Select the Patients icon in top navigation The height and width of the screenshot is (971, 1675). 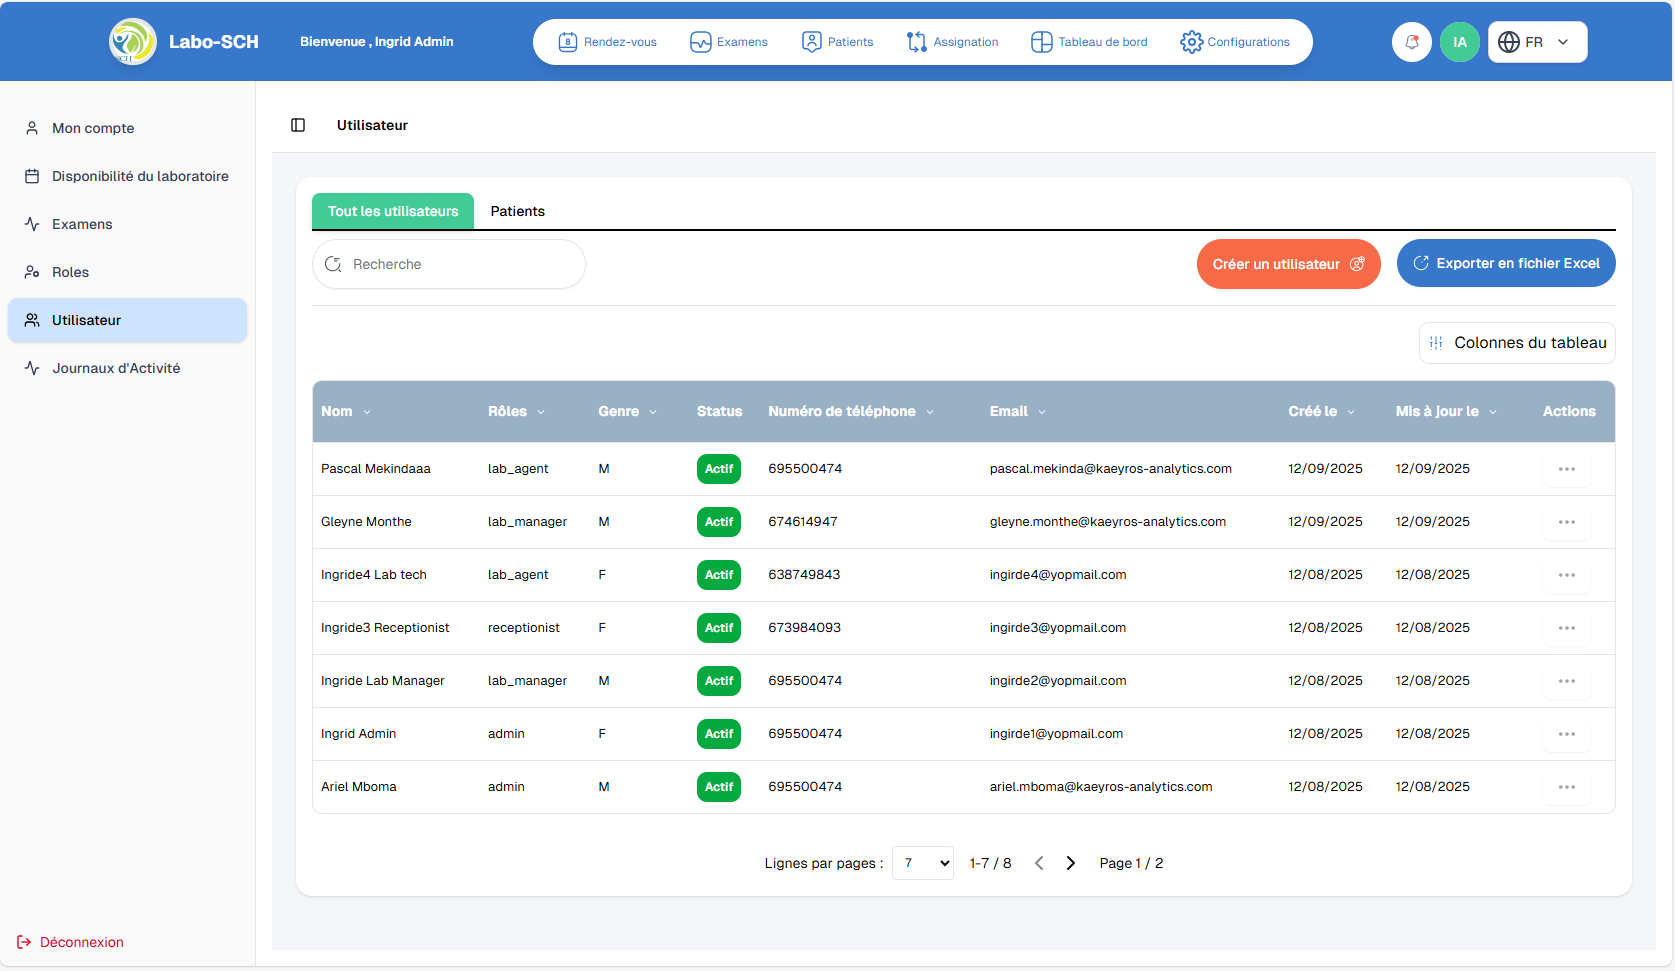(x=811, y=42)
